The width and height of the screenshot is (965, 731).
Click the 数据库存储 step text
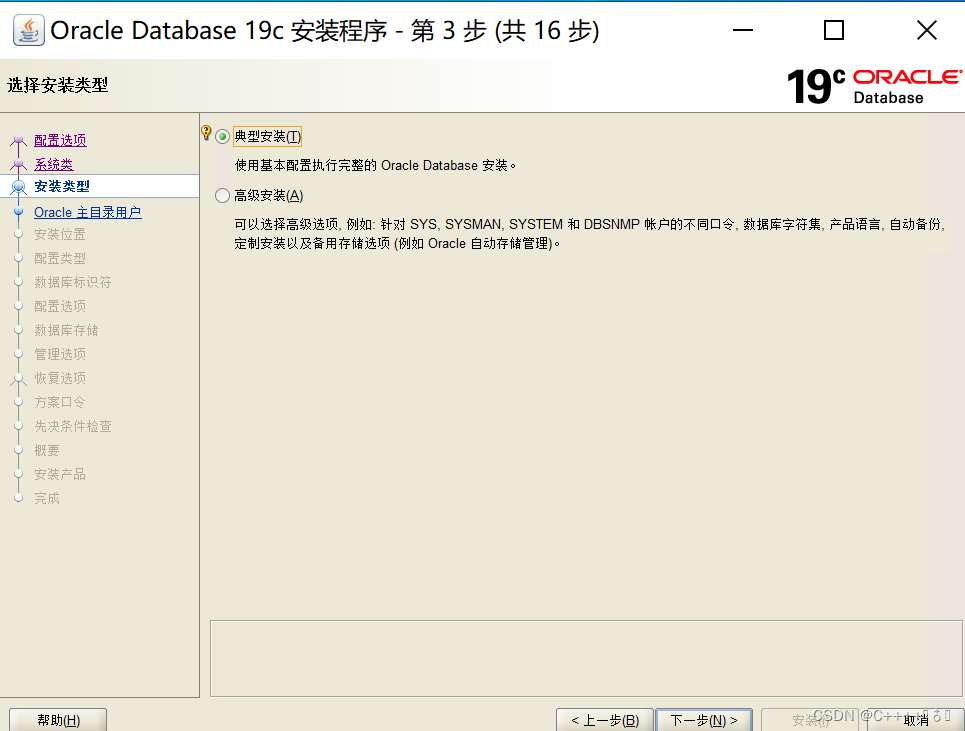point(66,330)
